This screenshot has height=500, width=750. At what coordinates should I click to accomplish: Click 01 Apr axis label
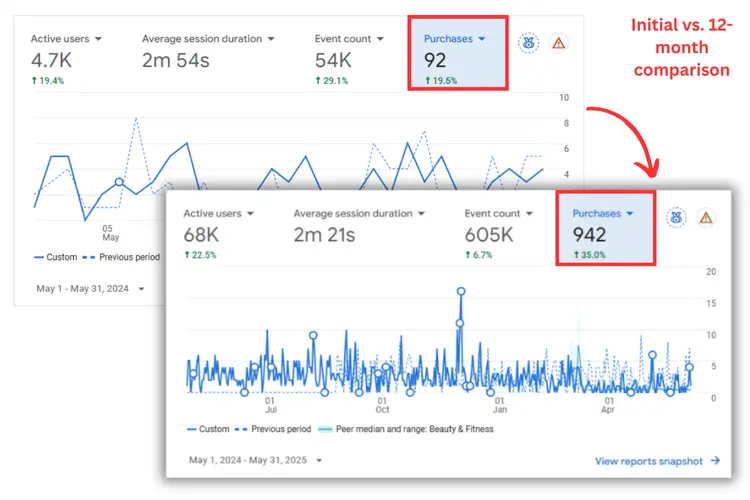[x=608, y=405]
